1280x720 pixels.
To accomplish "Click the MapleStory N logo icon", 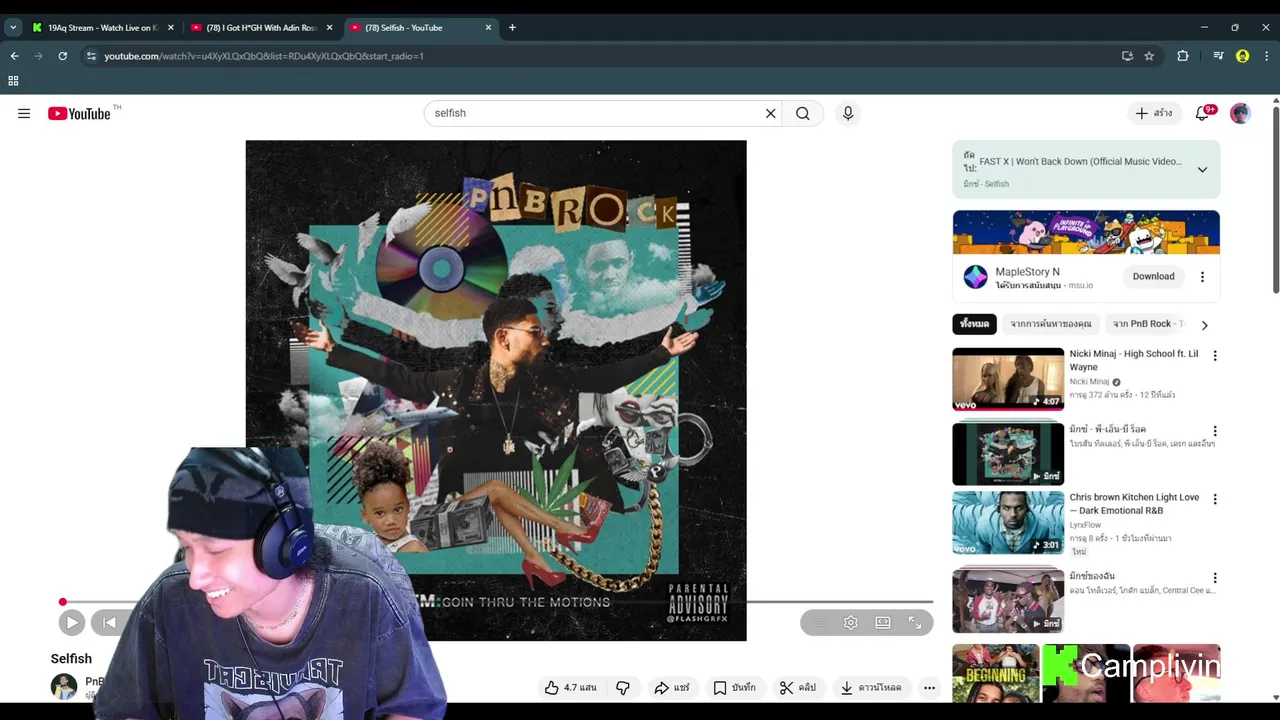I will pyautogui.click(x=975, y=277).
